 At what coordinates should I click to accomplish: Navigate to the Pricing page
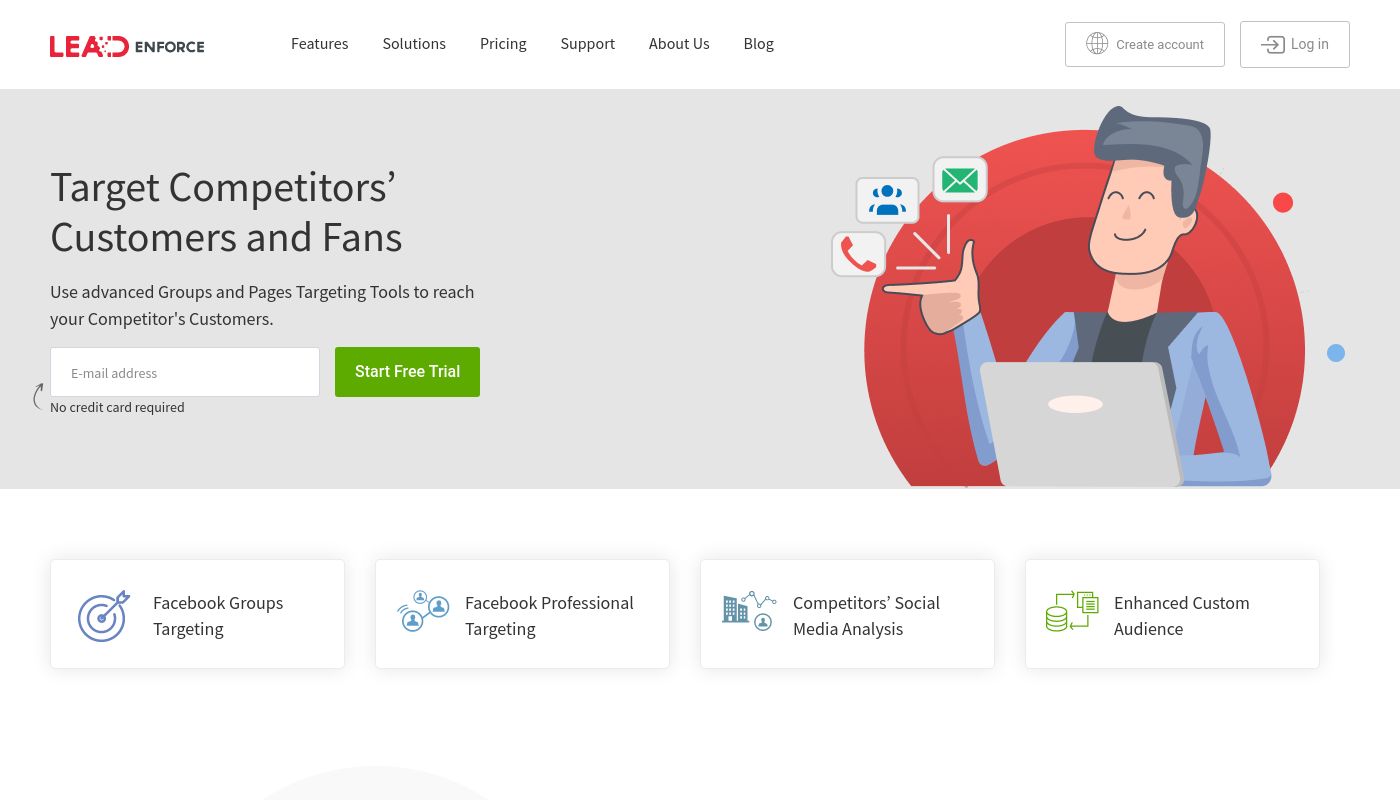point(503,43)
